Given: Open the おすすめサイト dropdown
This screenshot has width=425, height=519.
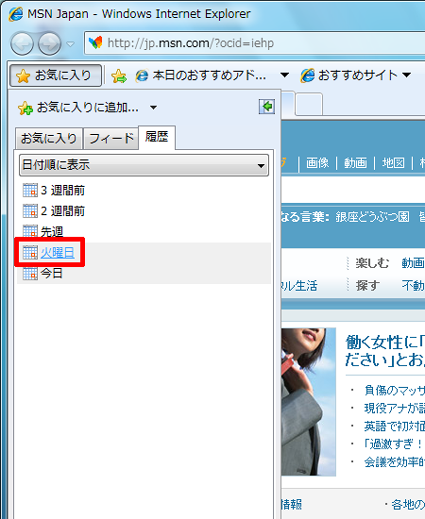Looking at the screenshot, I should tap(355, 75).
